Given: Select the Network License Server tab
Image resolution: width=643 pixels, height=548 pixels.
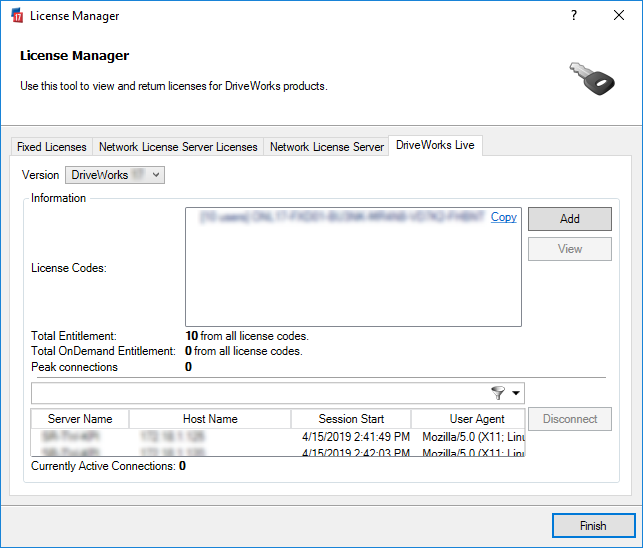Looking at the screenshot, I should click(326, 147).
